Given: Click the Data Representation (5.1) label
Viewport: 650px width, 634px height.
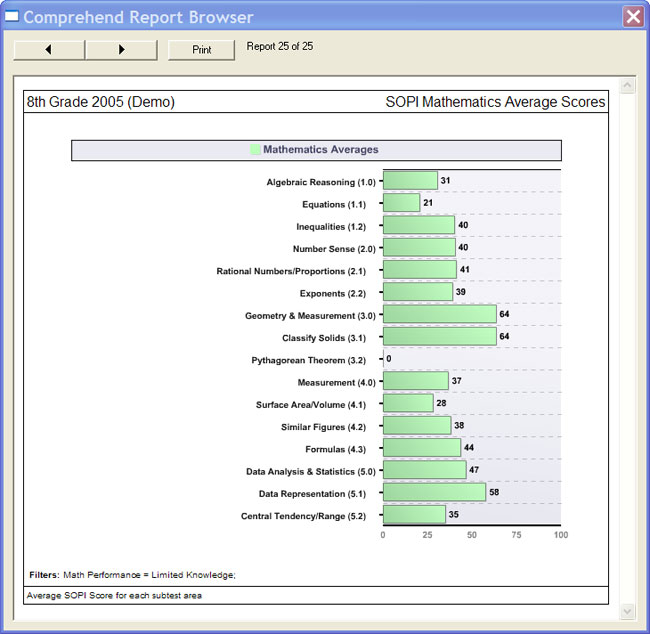Looking at the screenshot, I should [312, 494].
